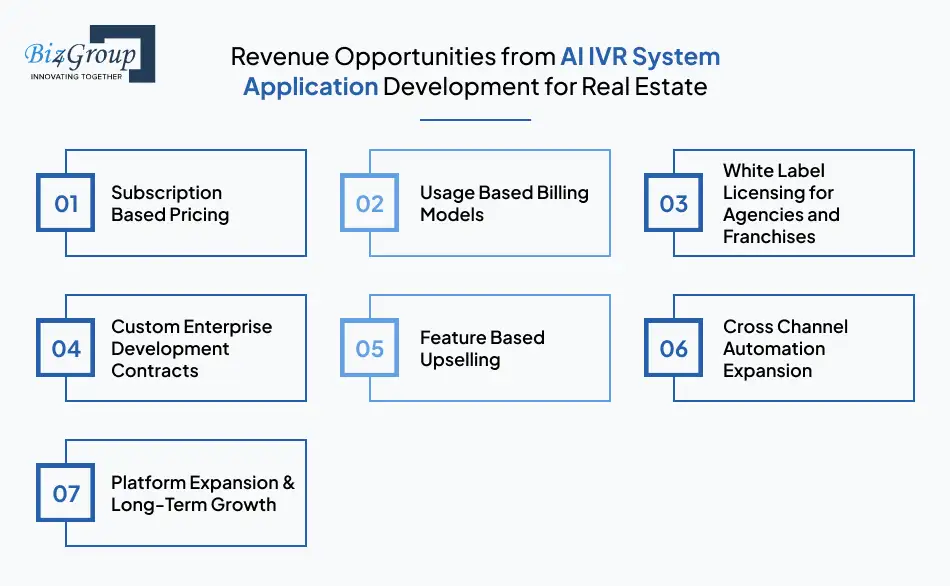950x586 pixels.
Task: Select the 07 number badge
Action: (65, 492)
